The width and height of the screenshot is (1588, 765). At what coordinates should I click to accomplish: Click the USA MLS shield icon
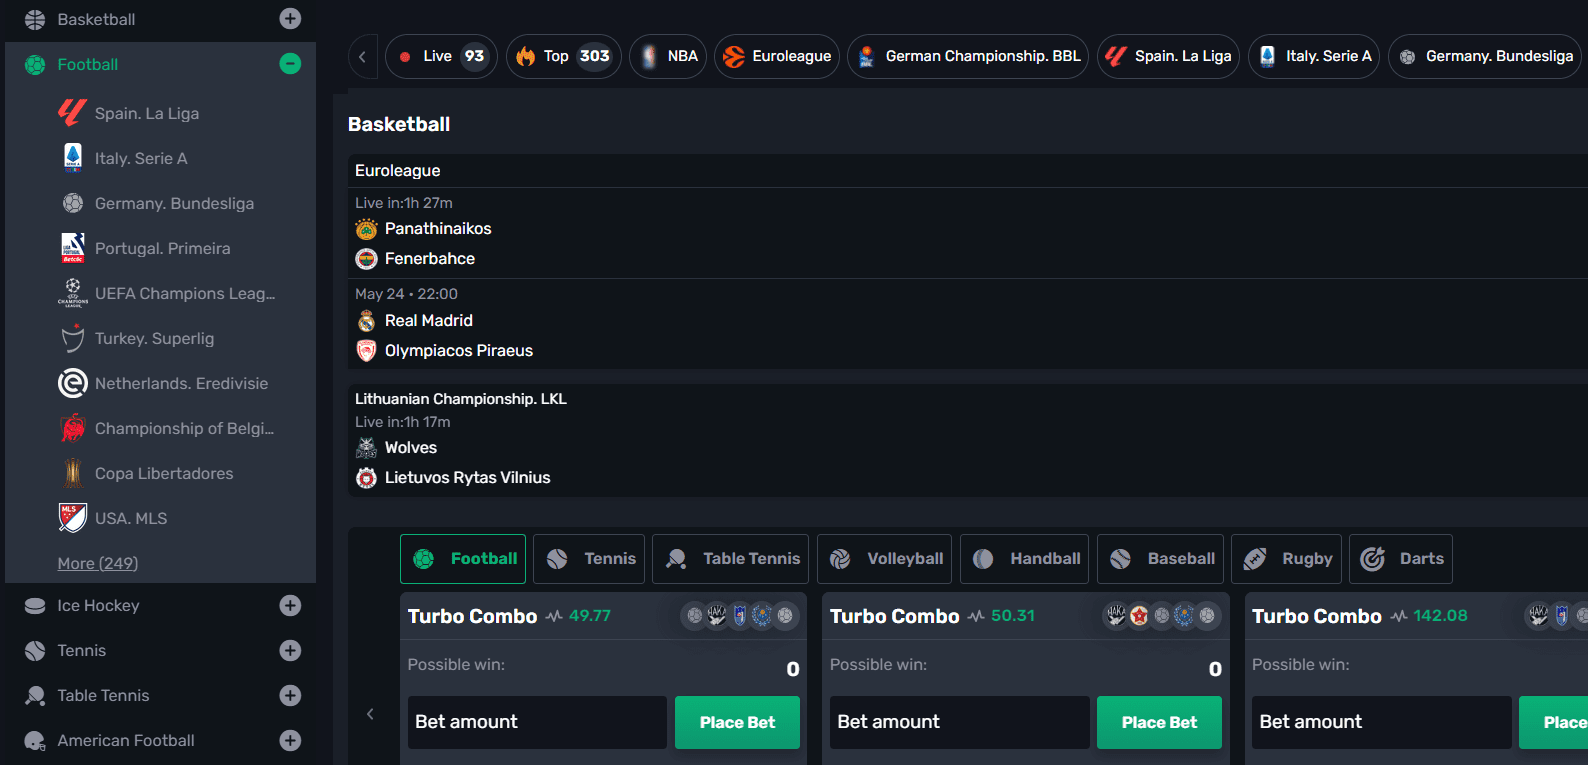coord(73,518)
